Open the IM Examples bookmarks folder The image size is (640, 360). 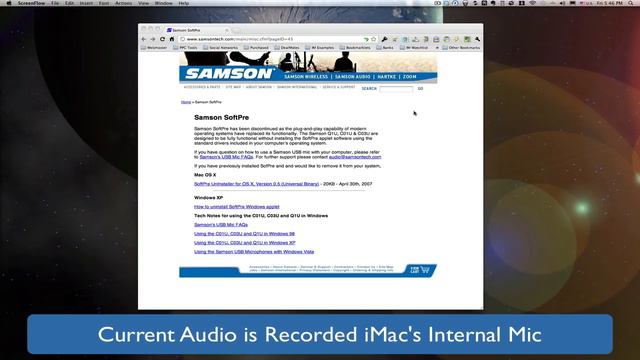pos(320,48)
